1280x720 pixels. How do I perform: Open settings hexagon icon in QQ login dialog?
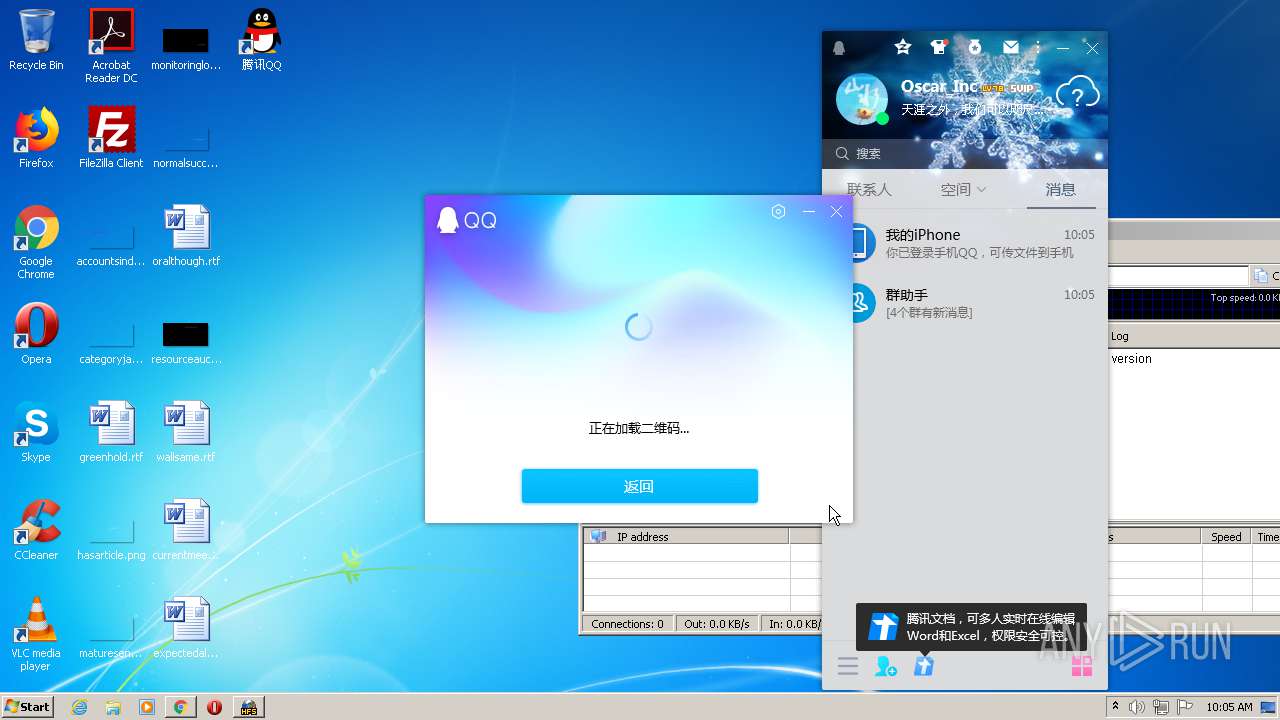tap(779, 211)
